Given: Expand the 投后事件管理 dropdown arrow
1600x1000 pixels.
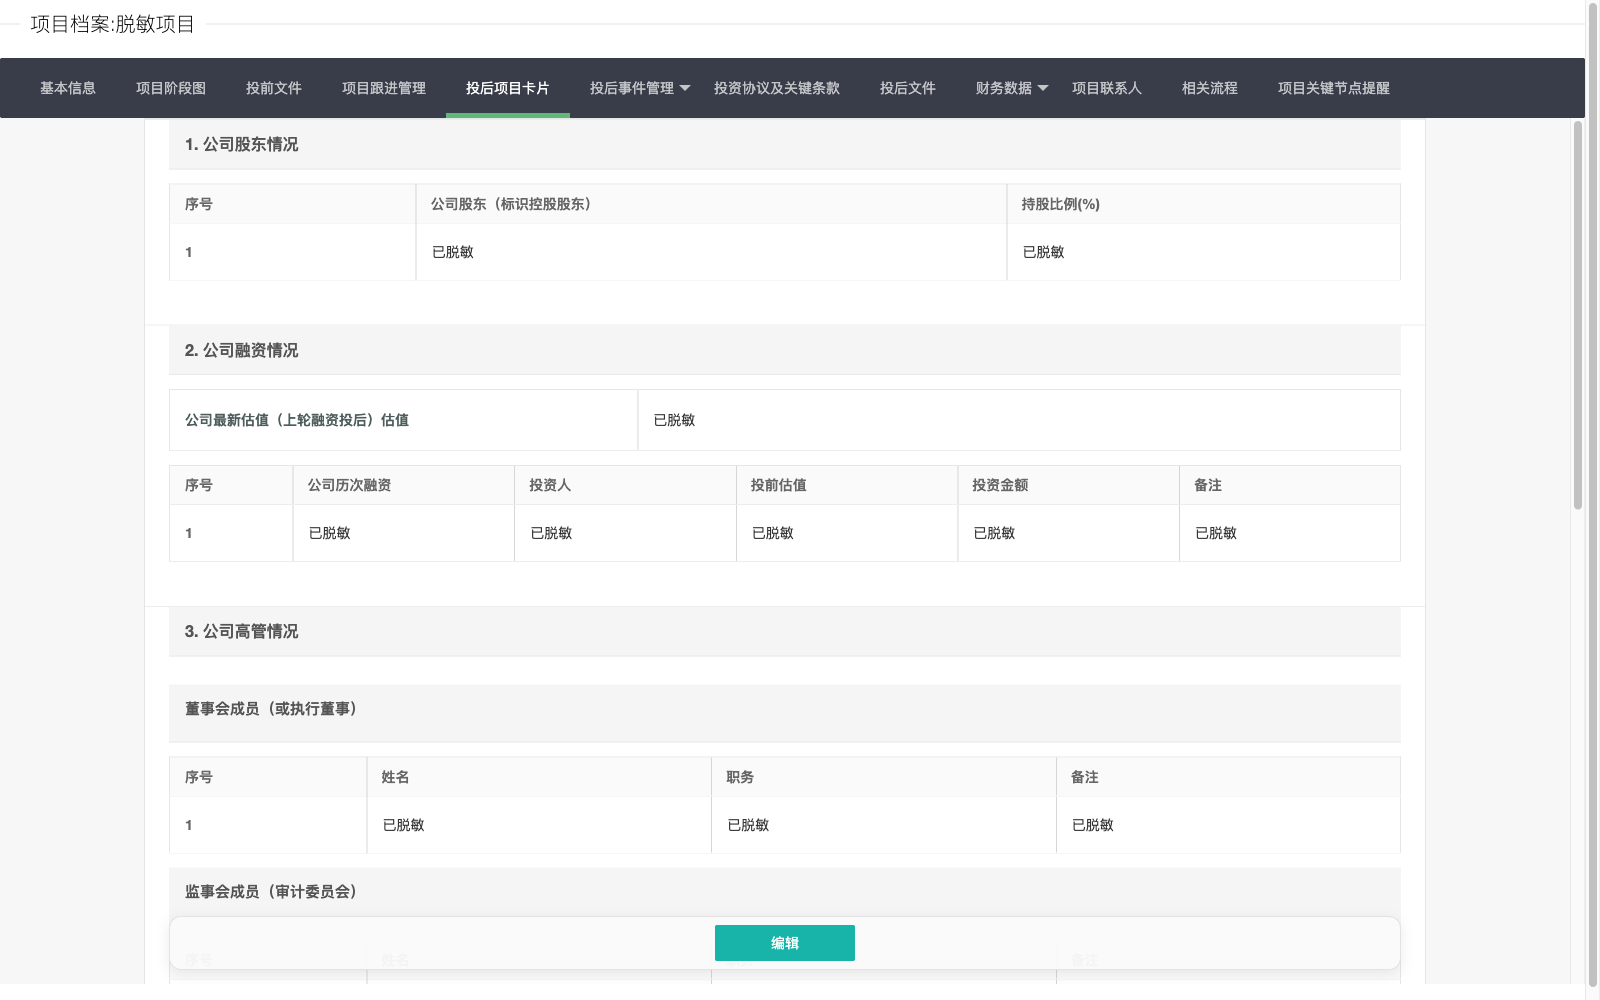Looking at the screenshot, I should (685, 88).
